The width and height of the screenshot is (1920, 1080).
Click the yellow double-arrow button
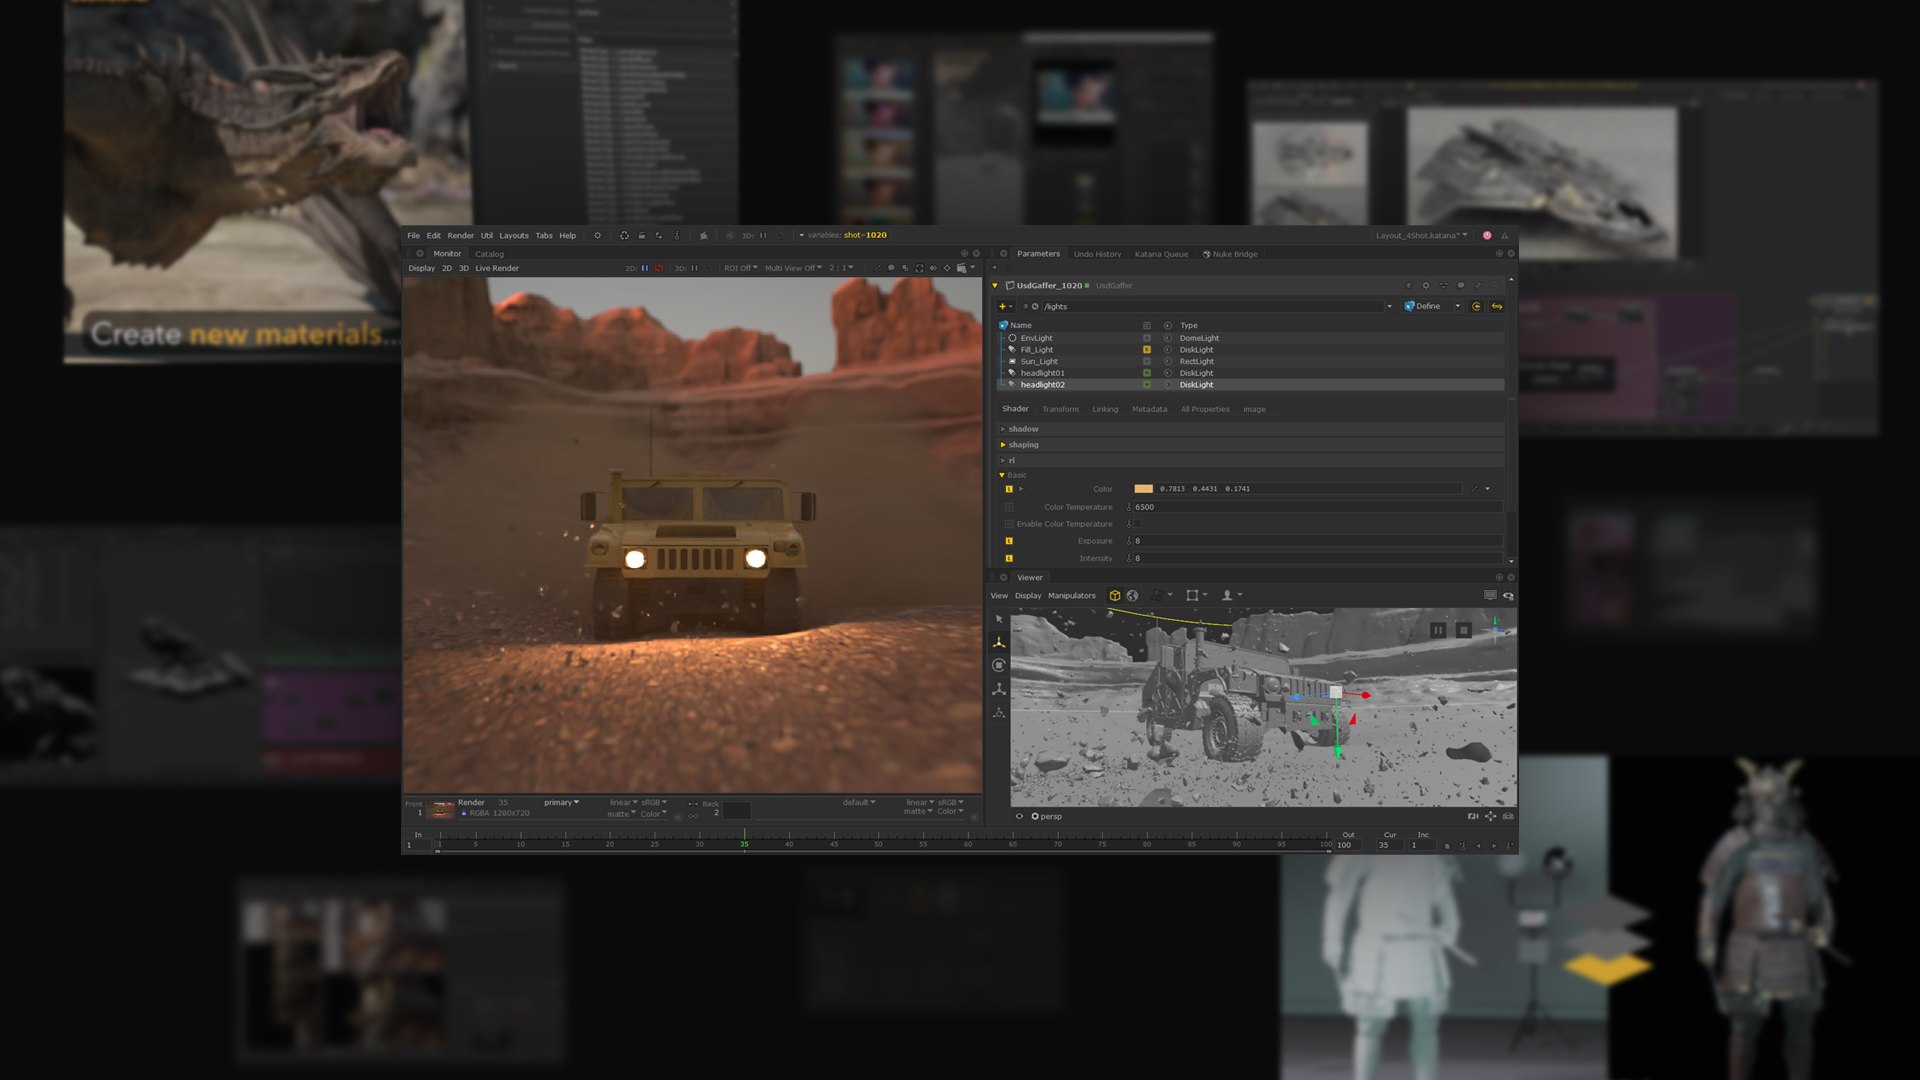pyautogui.click(x=1497, y=307)
